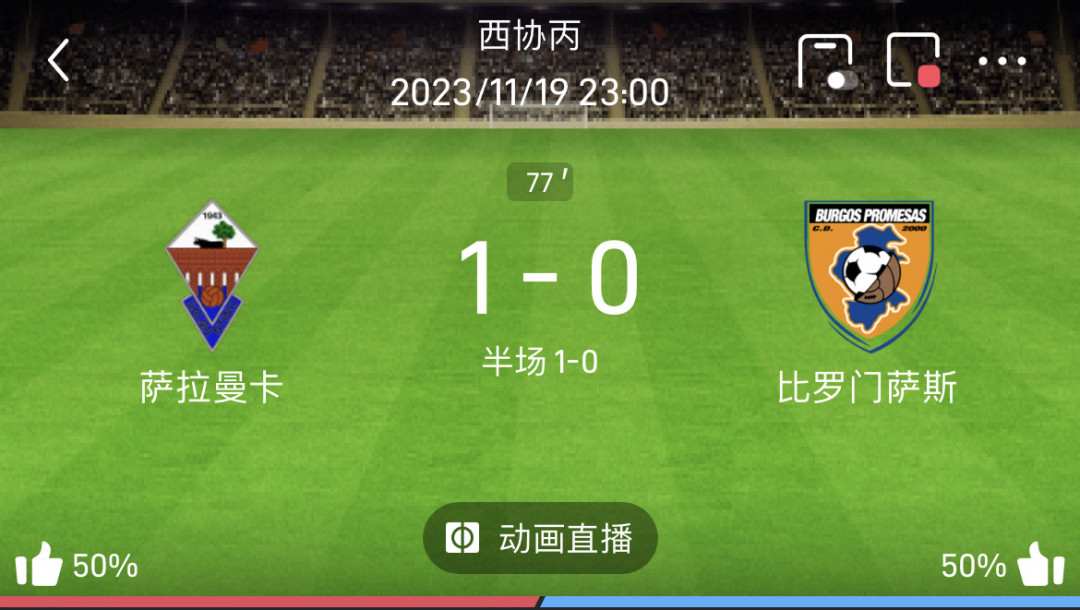Open the Burgos Promesas team crest
The height and width of the screenshot is (610, 1080).
click(870, 276)
